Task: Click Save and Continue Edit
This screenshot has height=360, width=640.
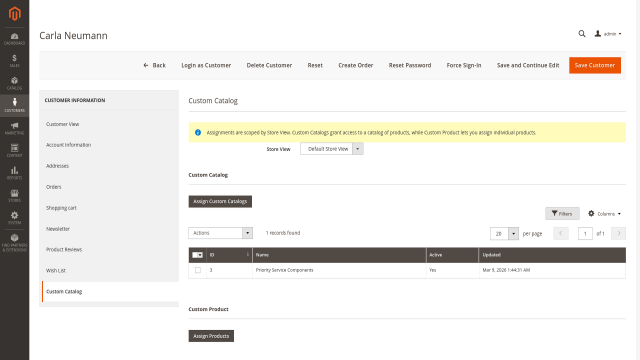Action: click(x=528, y=65)
